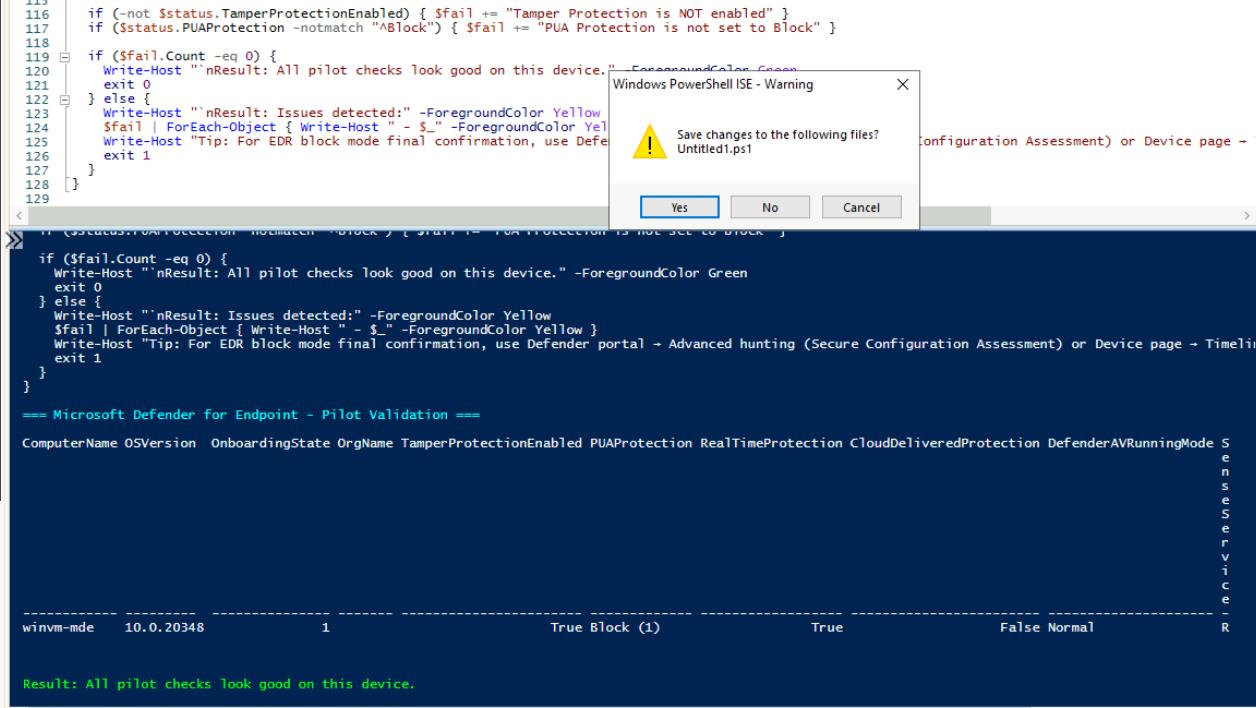Click the Untitled1.ps1 filename in dialog
This screenshot has width=1256, height=708.
tap(715, 149)
